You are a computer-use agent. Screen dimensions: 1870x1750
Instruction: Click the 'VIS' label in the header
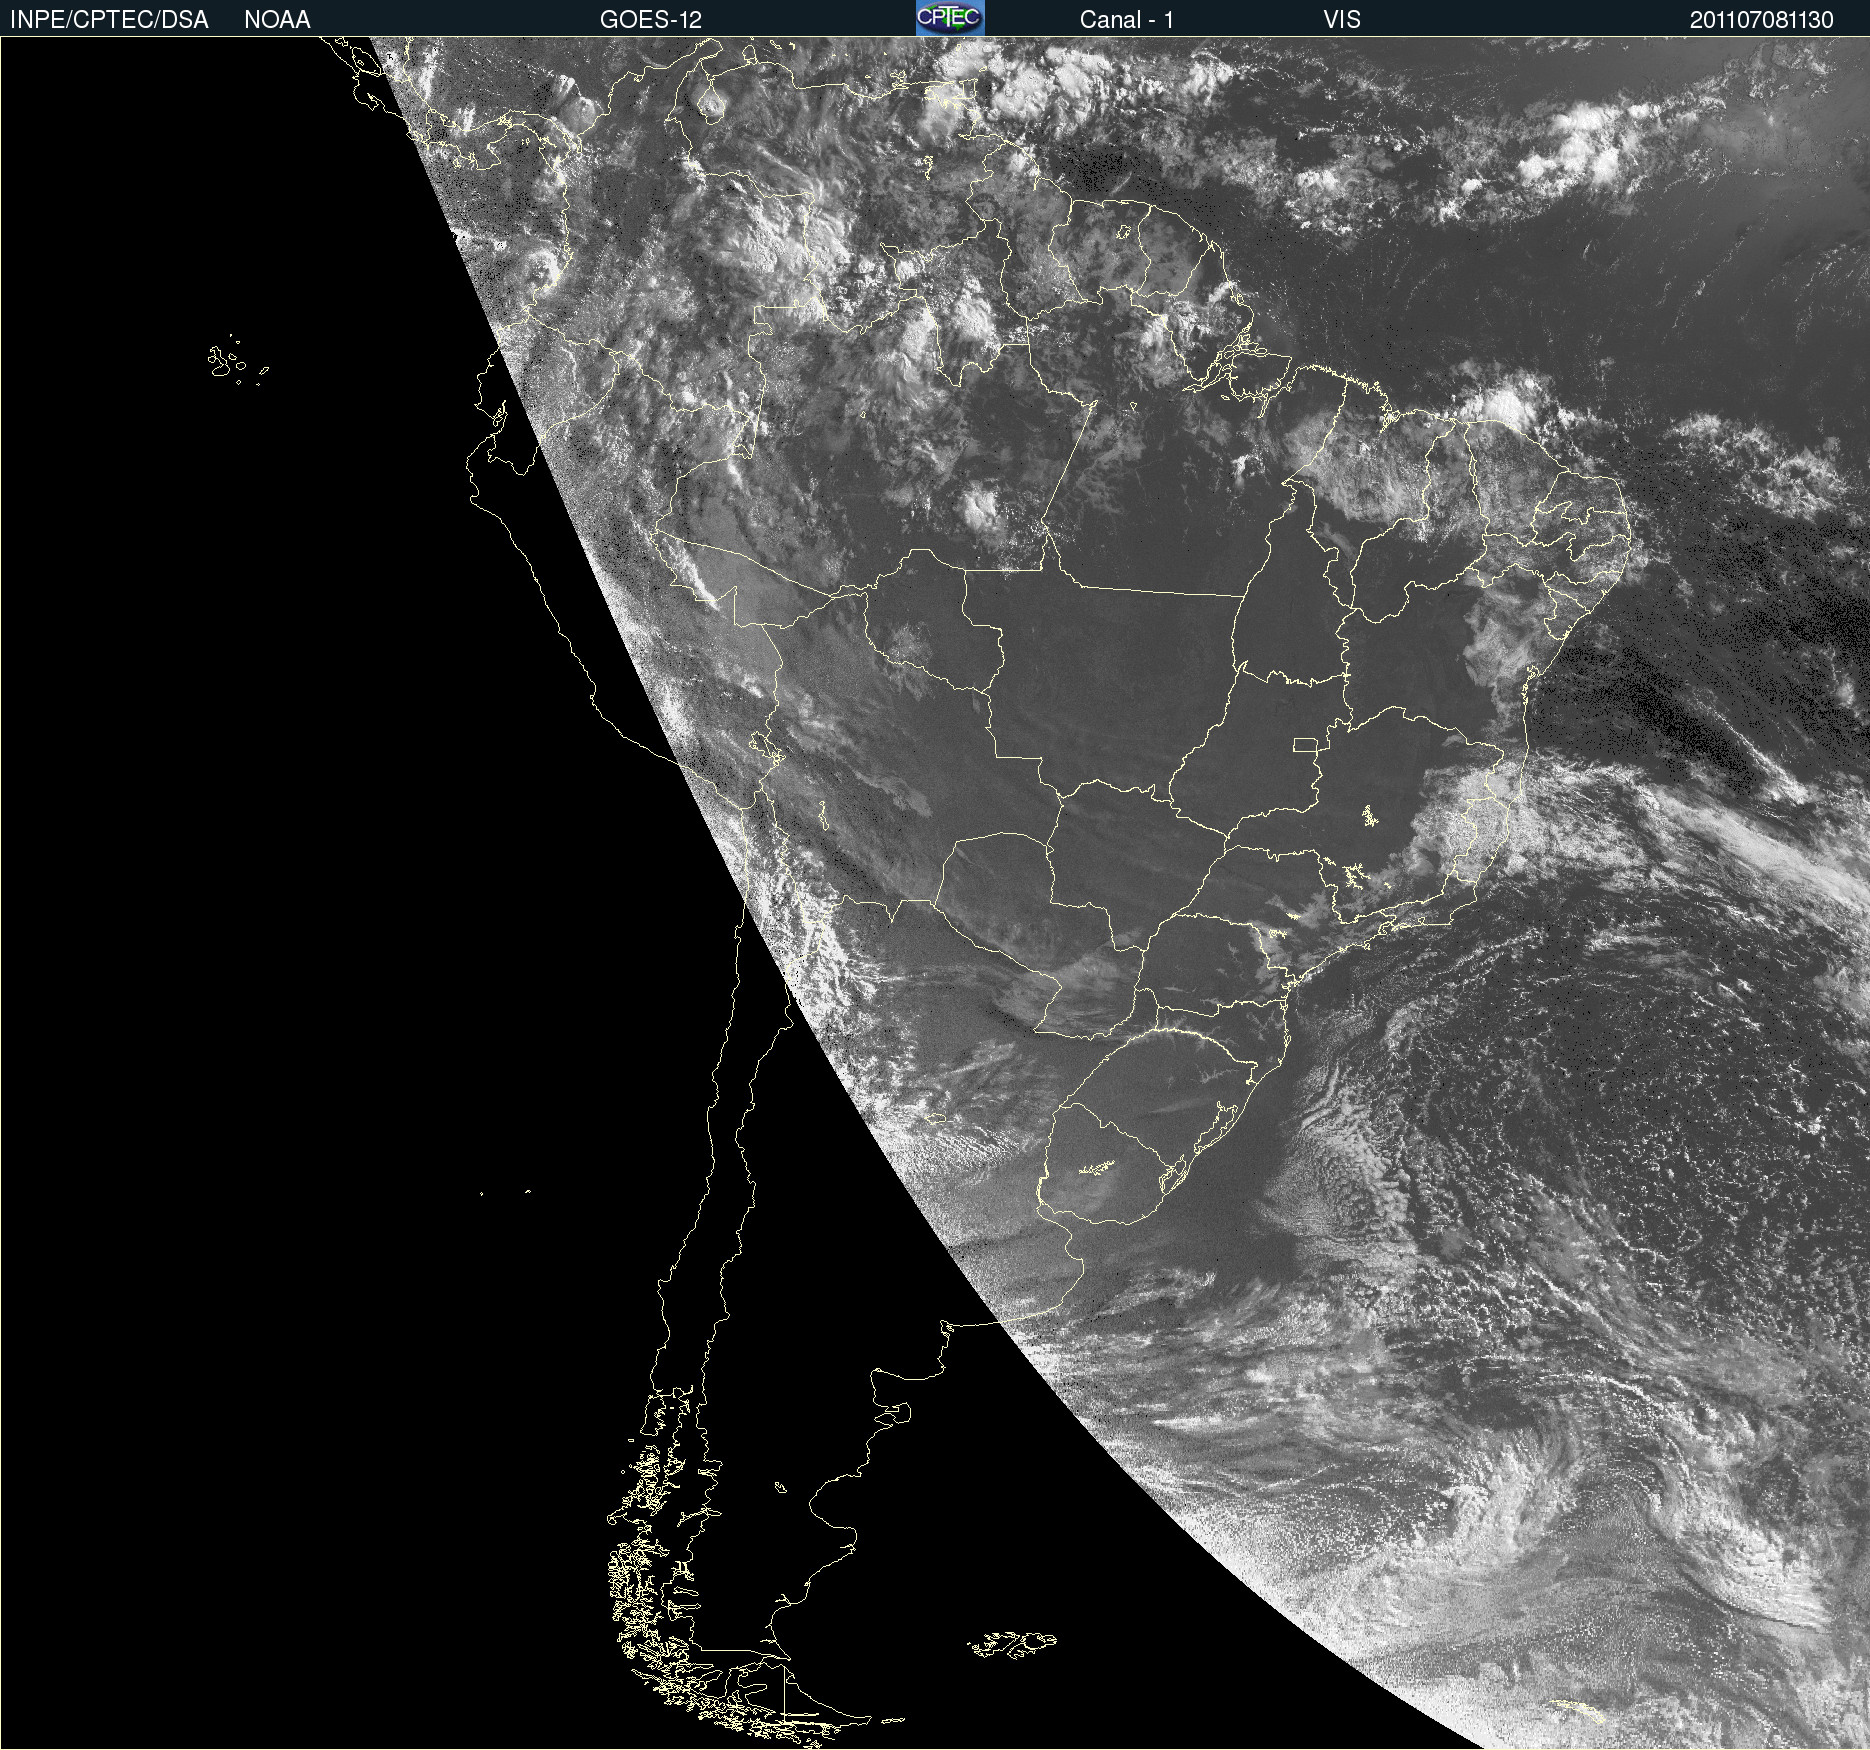1342,20
